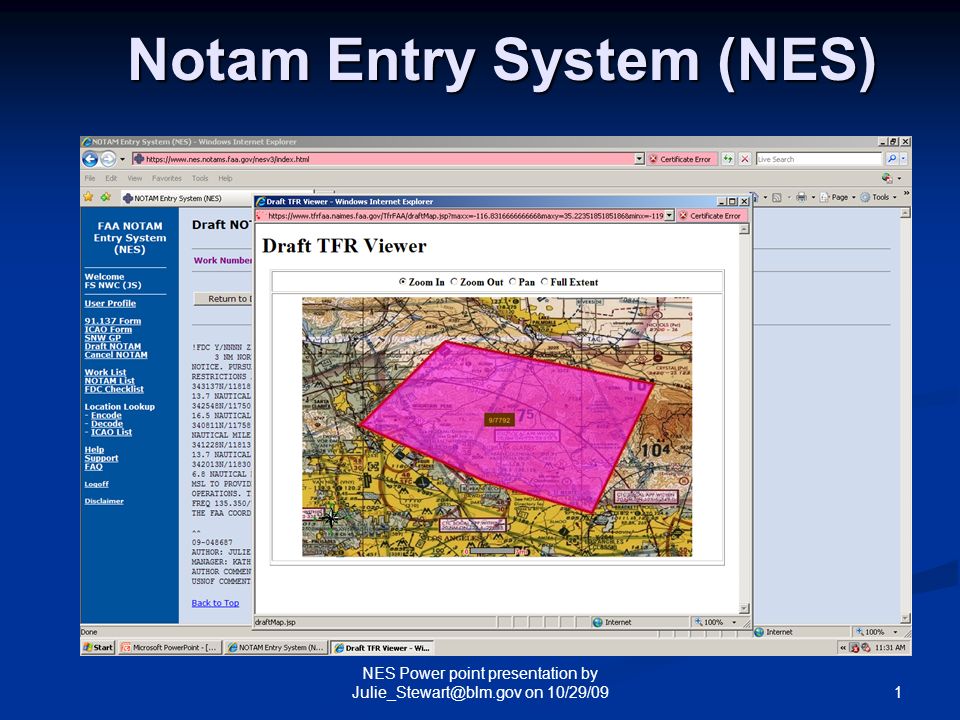960x720 pixels.
Task: Select the Zoom Out radio button
Action: [454, 282]
